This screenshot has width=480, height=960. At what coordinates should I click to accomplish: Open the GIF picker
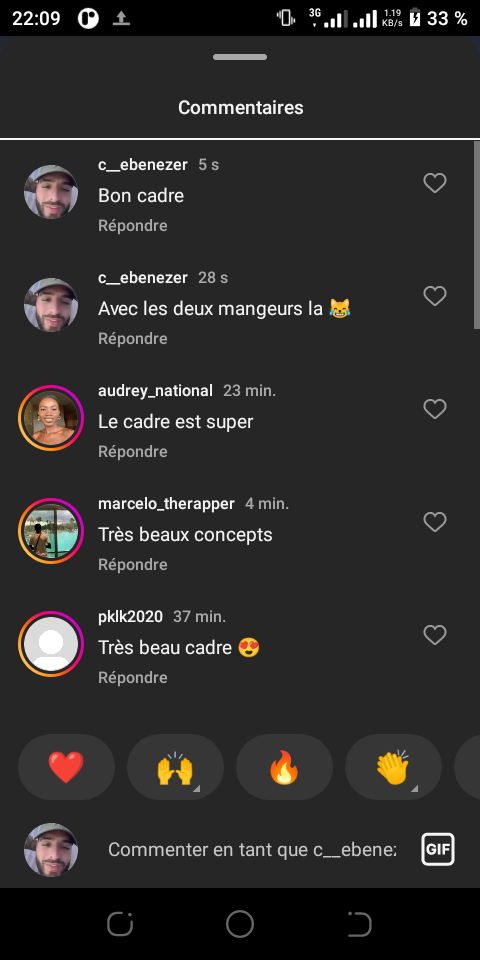pos(438,849)
